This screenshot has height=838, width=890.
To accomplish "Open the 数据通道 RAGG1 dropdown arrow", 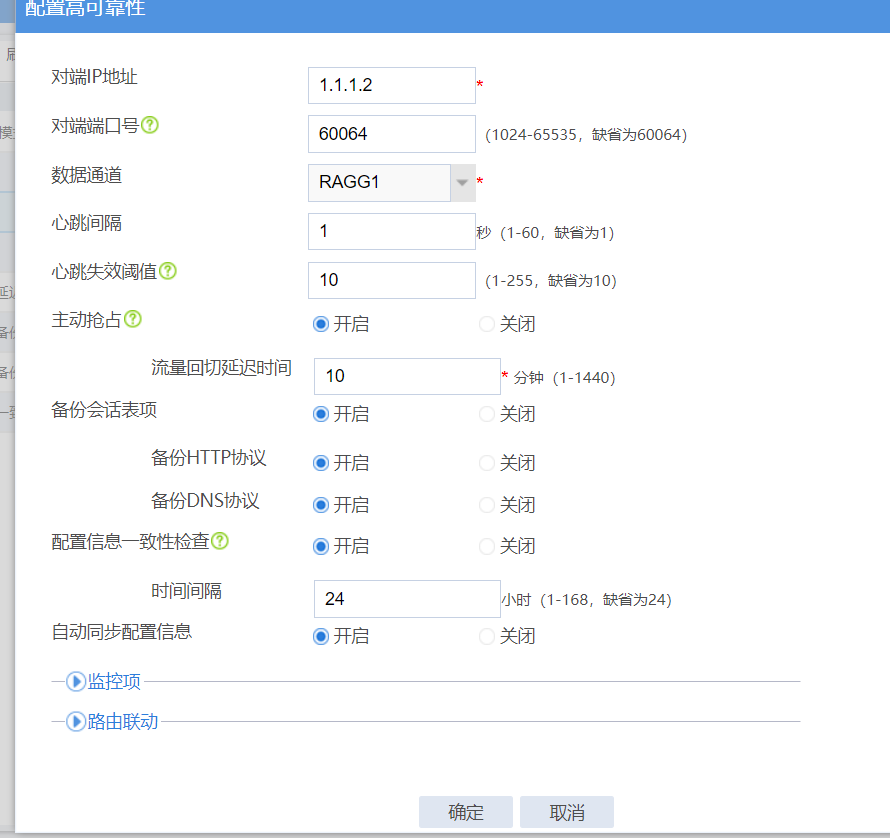I will (x=463, y=183).
